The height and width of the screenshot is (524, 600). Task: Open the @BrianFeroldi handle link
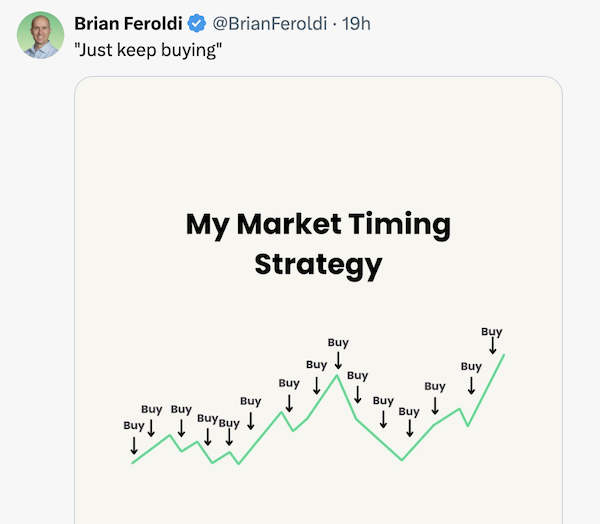tap(270, 24)
